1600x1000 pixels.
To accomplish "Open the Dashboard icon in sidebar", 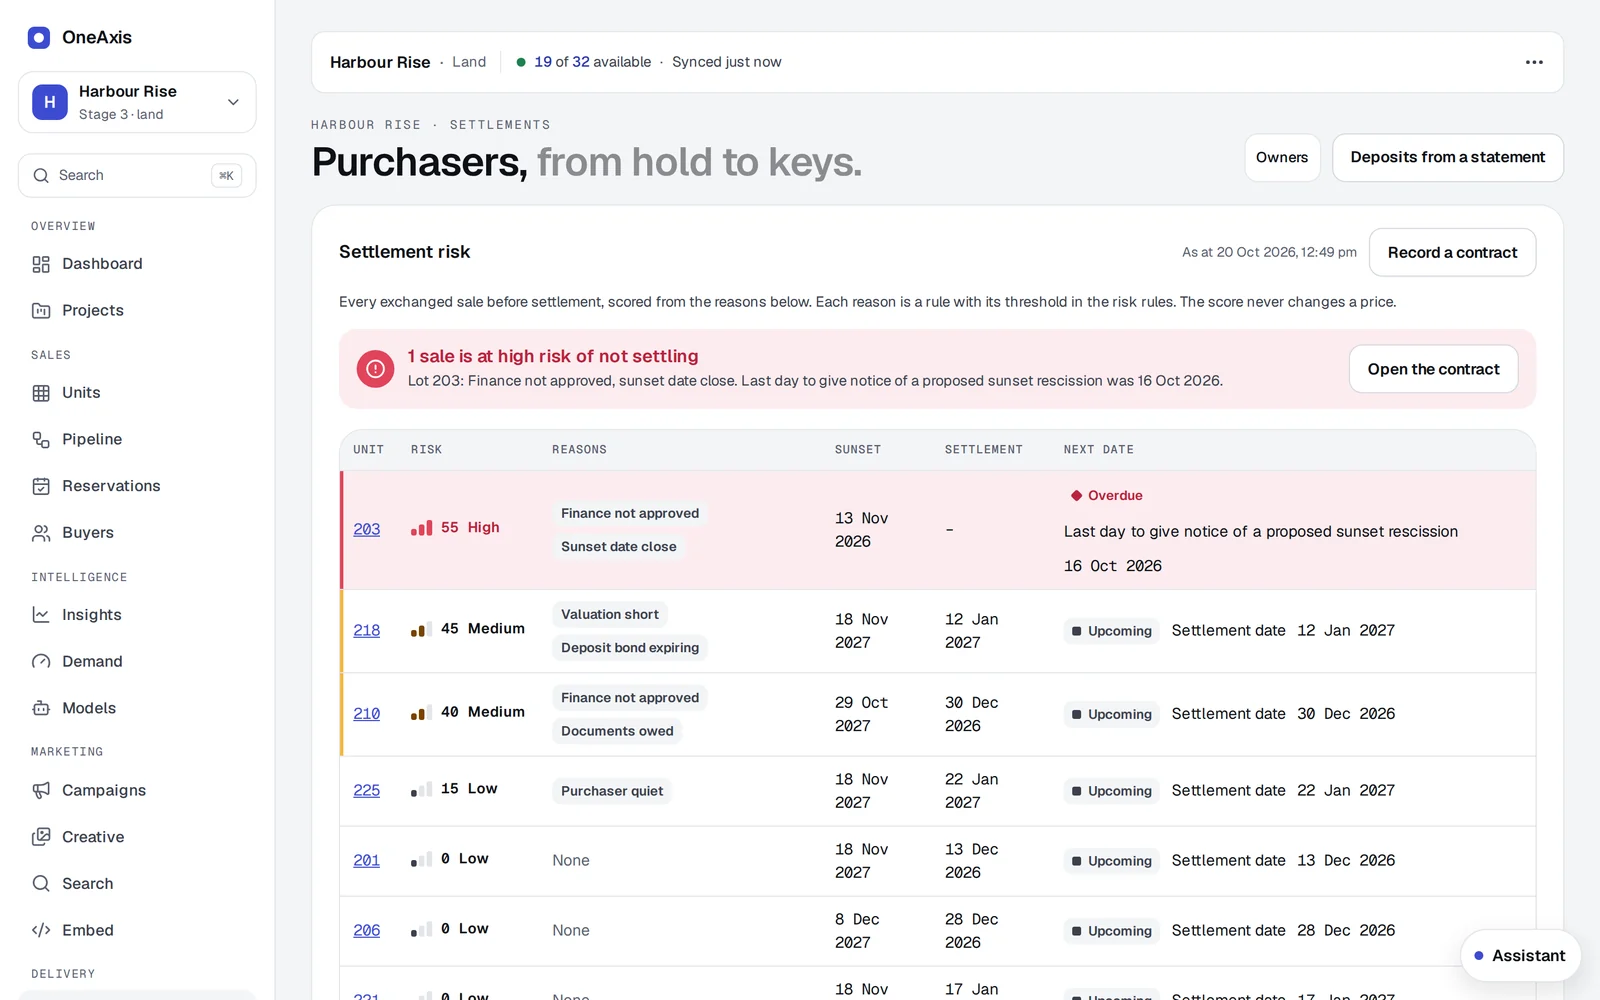I will pos(41,264).
